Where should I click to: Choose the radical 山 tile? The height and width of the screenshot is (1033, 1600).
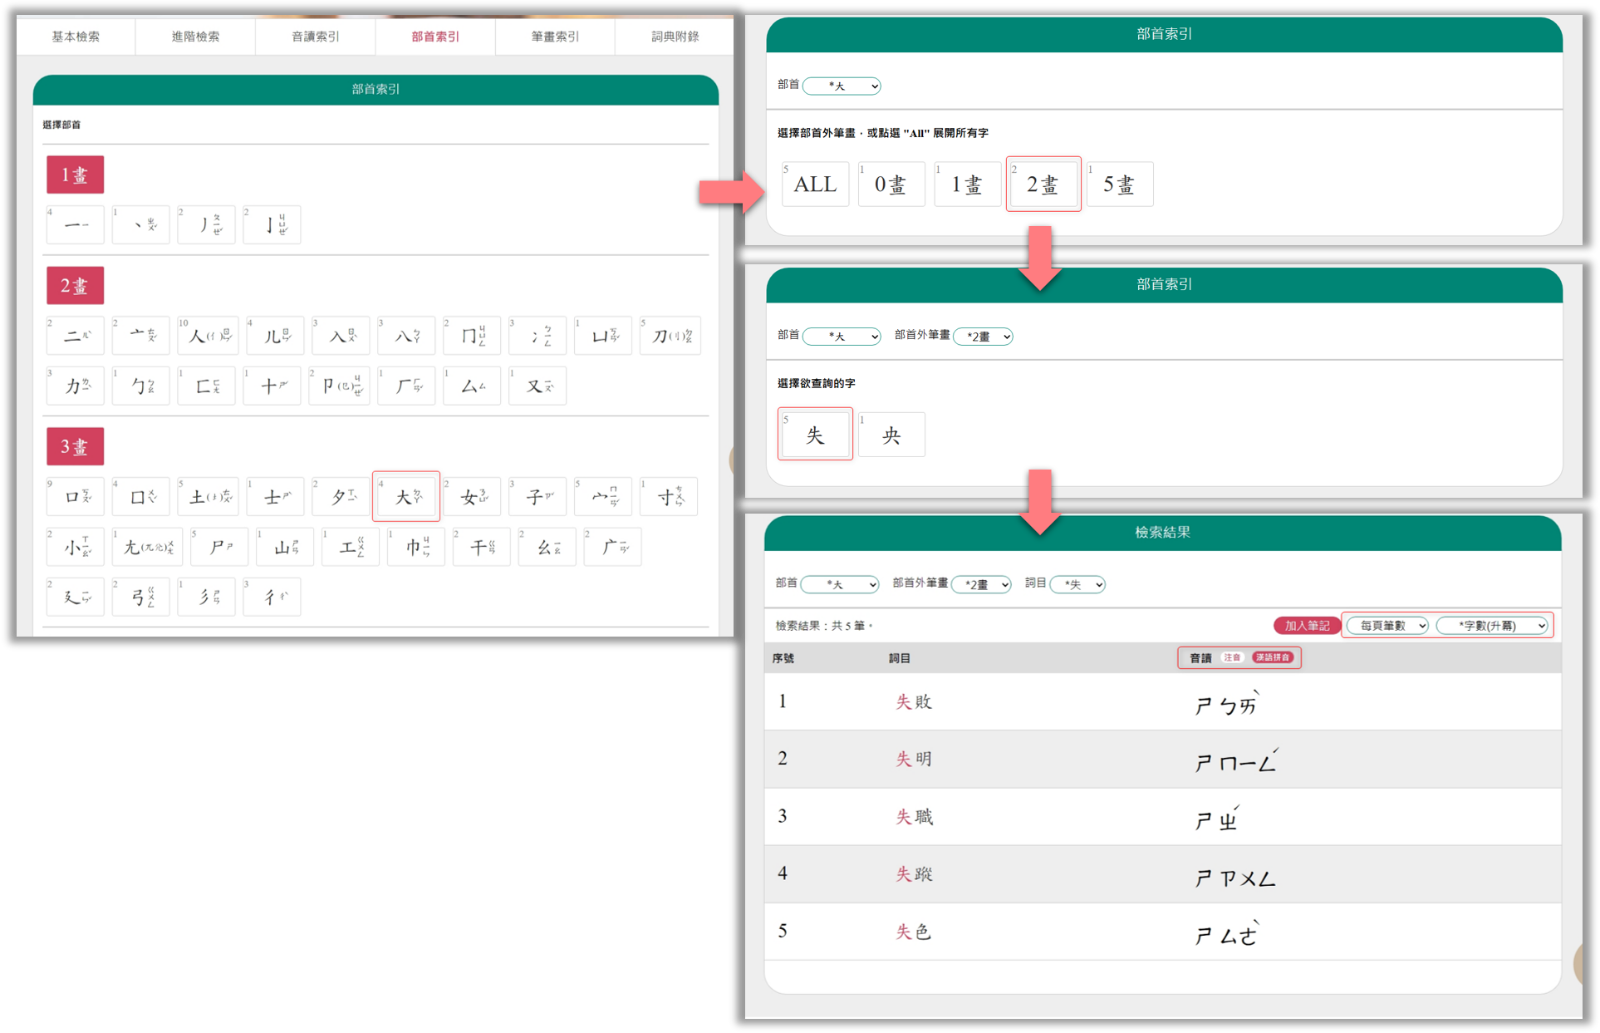[285, 547]
